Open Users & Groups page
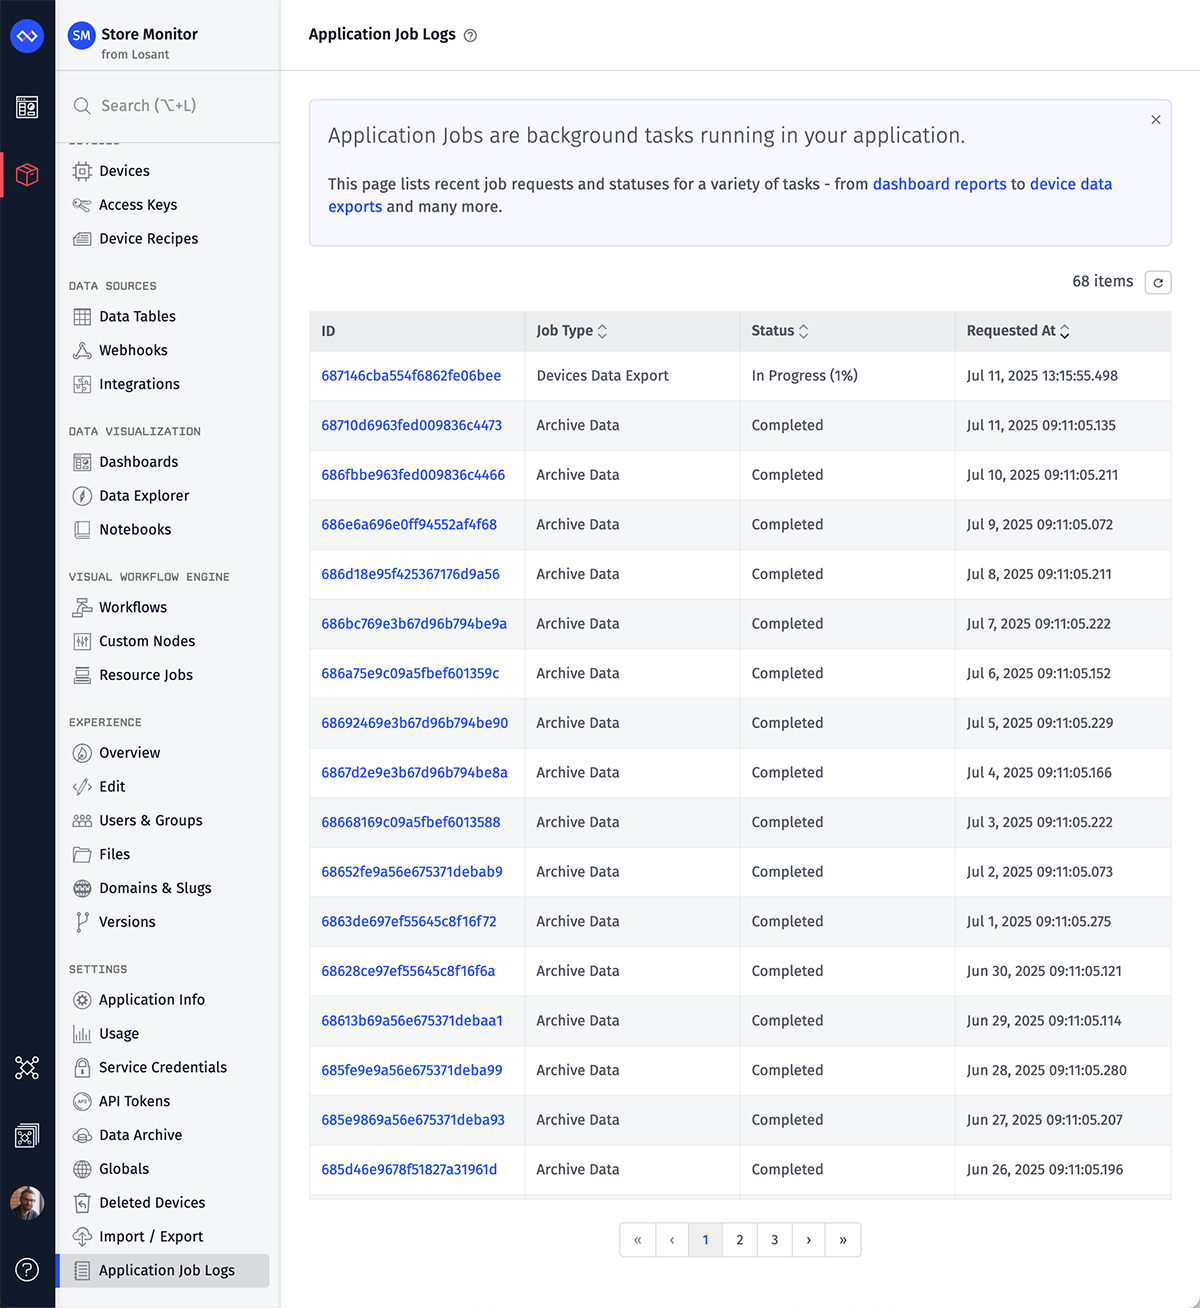This screenshot has width=1200, height=1308. coord(151,821)
